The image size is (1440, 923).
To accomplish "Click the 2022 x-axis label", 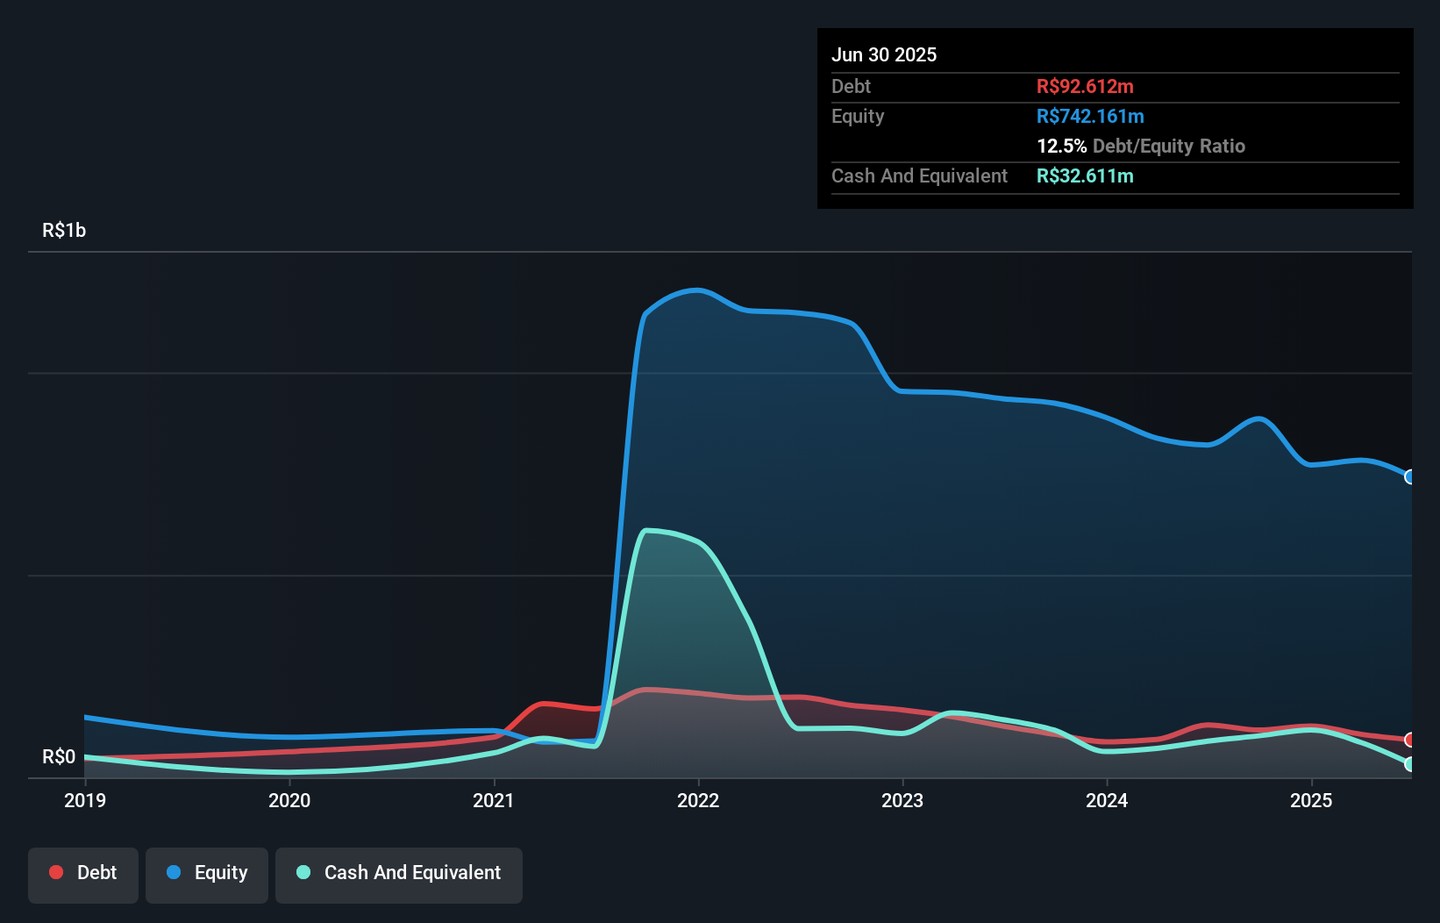I will click(698, 800).
